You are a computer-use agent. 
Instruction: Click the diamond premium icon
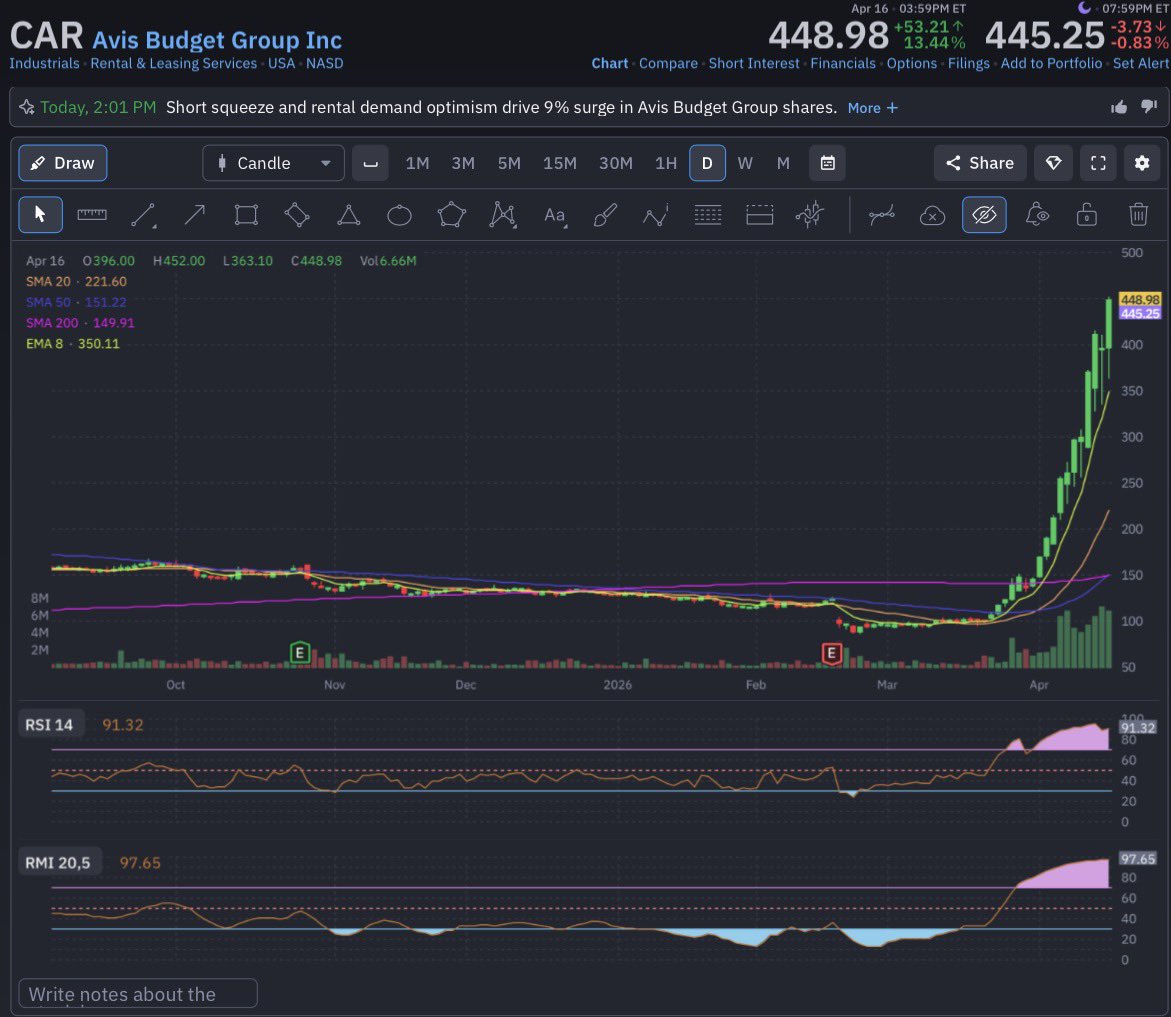pos(1053,163)
